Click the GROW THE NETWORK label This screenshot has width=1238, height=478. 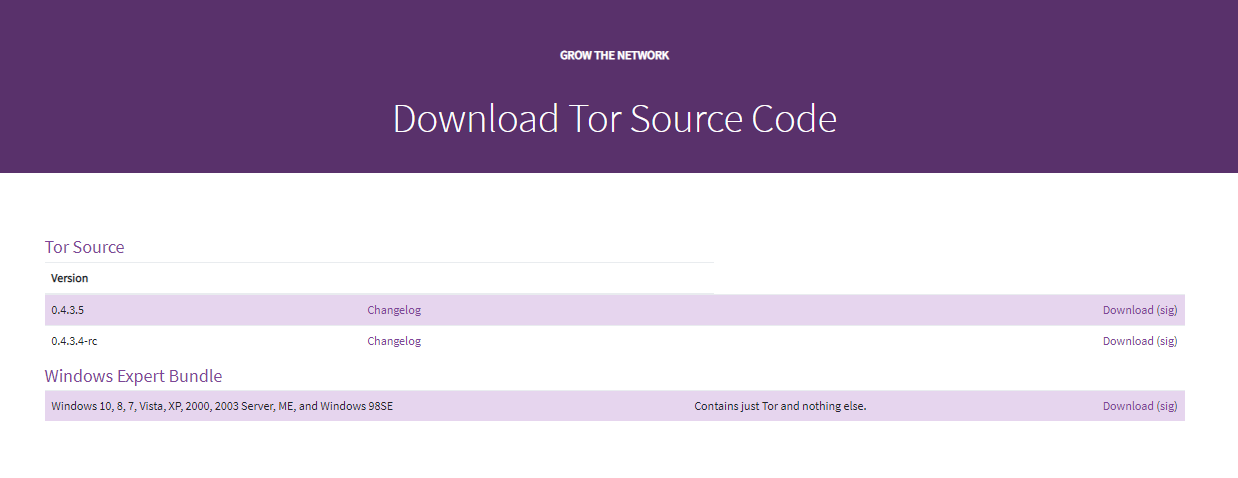(614, 56)
